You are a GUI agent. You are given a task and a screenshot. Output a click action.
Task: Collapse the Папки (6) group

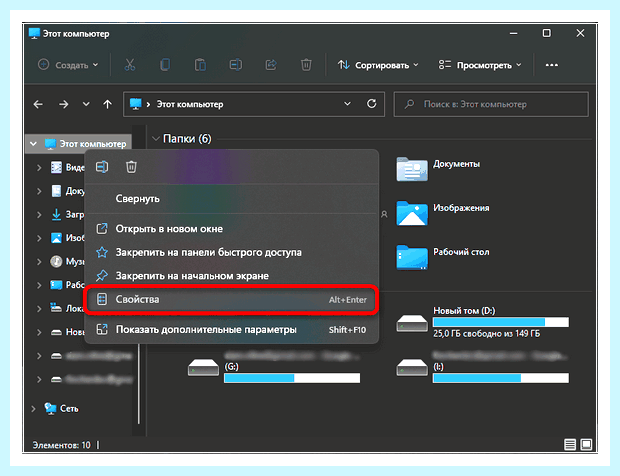[155, 139]
